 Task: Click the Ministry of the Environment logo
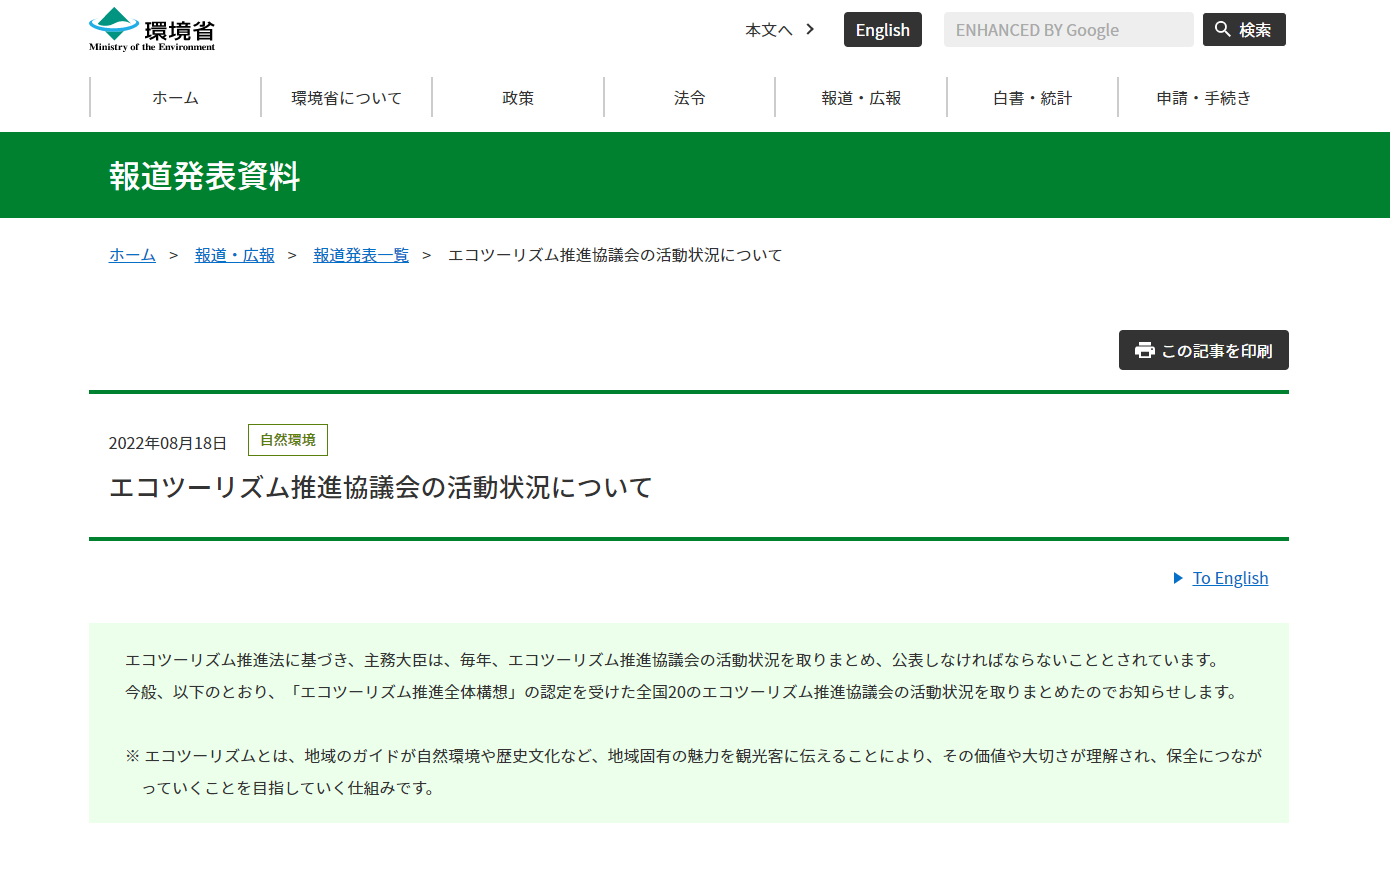click(152, 30)
